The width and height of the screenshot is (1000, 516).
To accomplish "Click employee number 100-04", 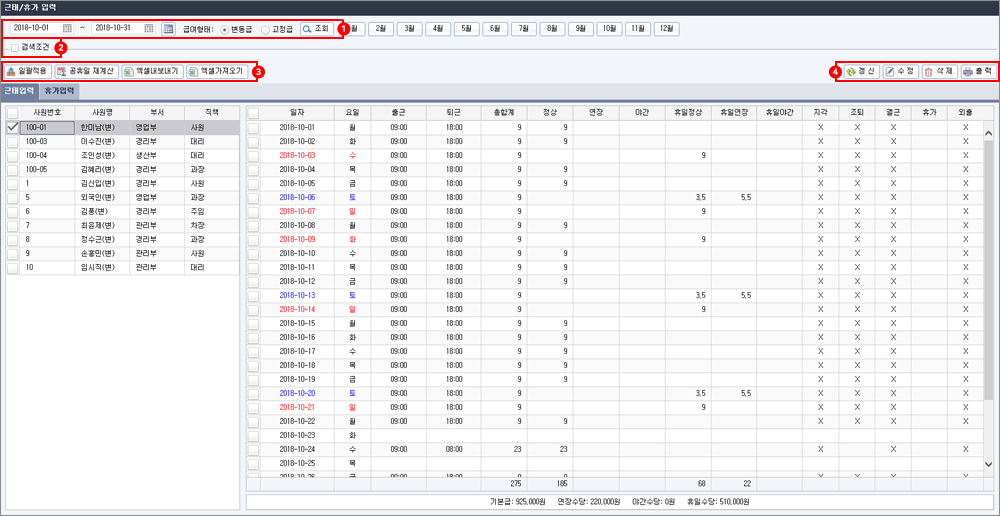I will 47,155.
